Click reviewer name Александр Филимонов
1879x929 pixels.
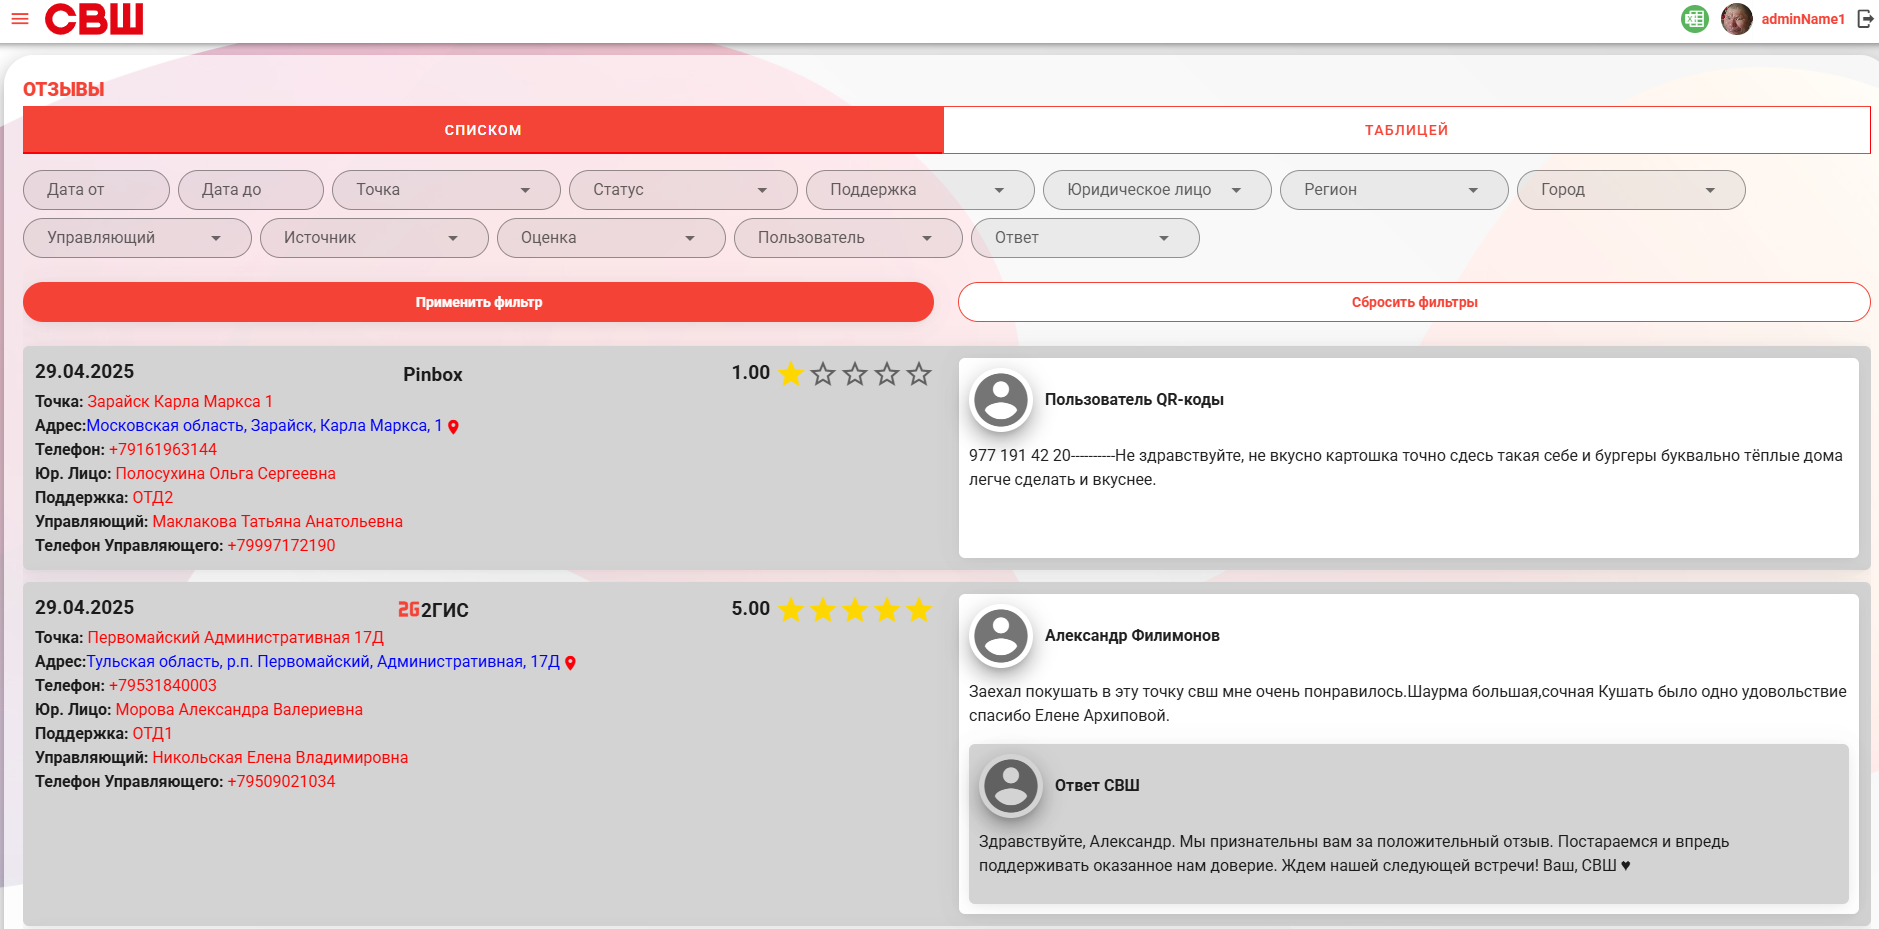pyautogui.click(x=1132, y=636)
